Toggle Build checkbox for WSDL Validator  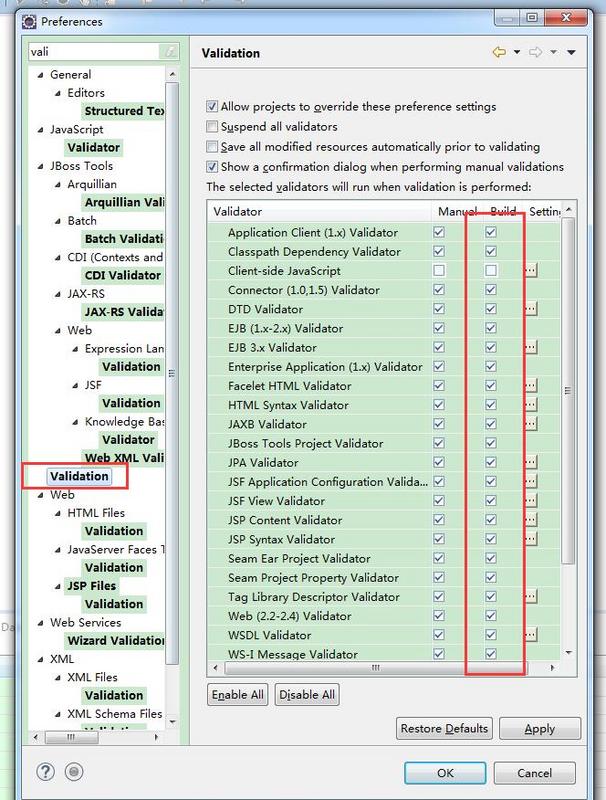click(491, 635)
